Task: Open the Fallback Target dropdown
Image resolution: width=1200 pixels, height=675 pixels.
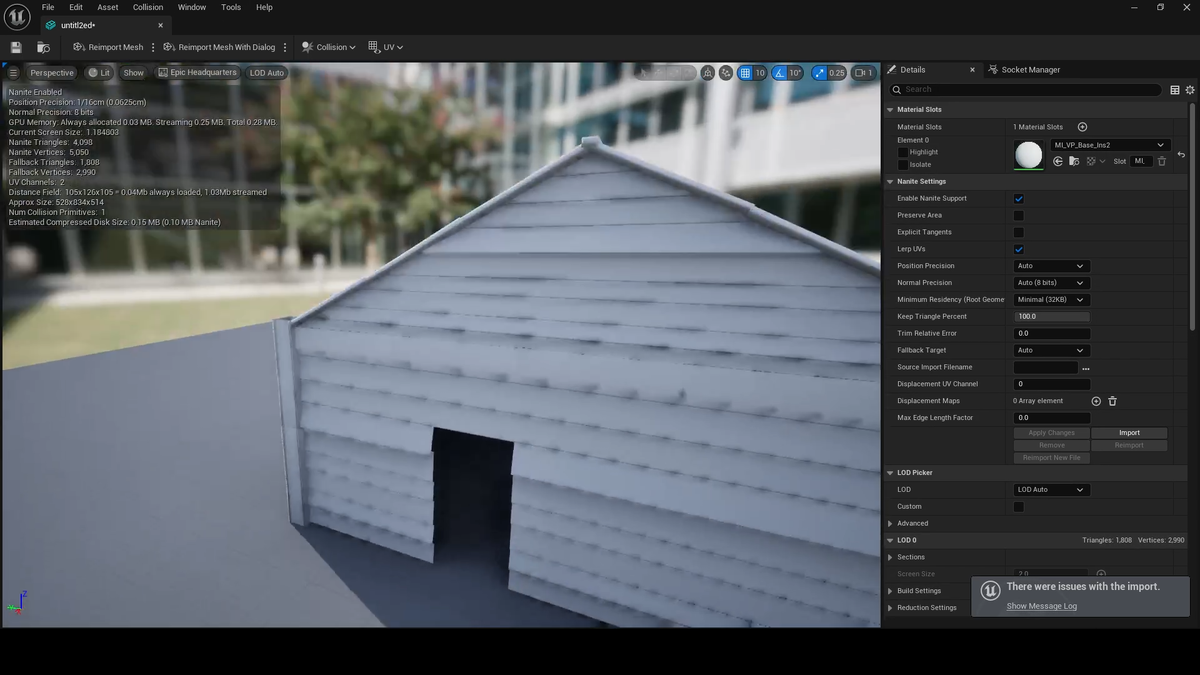Action: point(1050,350)
